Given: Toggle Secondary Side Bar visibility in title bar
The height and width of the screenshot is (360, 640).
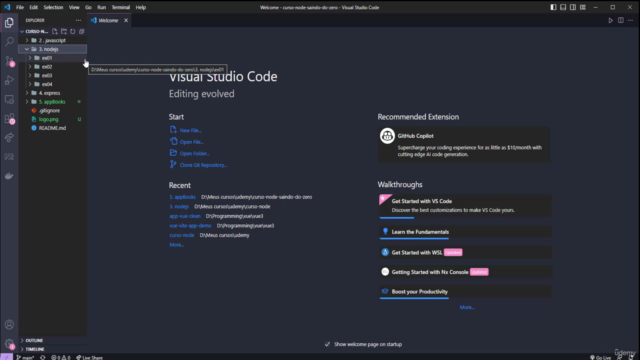Looking at the screenshot, I should click(x=573, y=7).
